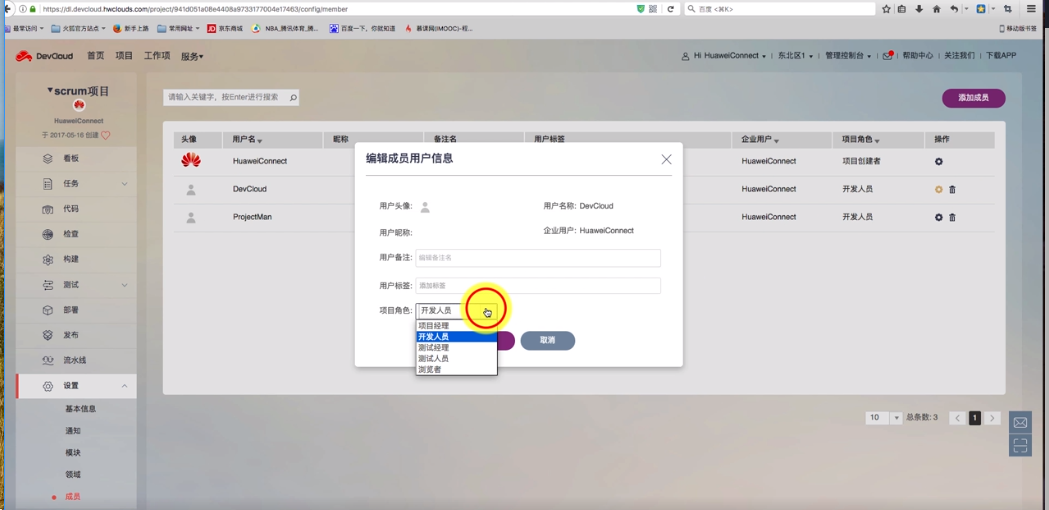Viewport: 1049px width, 510px height.
Task: Click the 取消 button in dialog
Action: pyautogui.click(x=548, y=341)
